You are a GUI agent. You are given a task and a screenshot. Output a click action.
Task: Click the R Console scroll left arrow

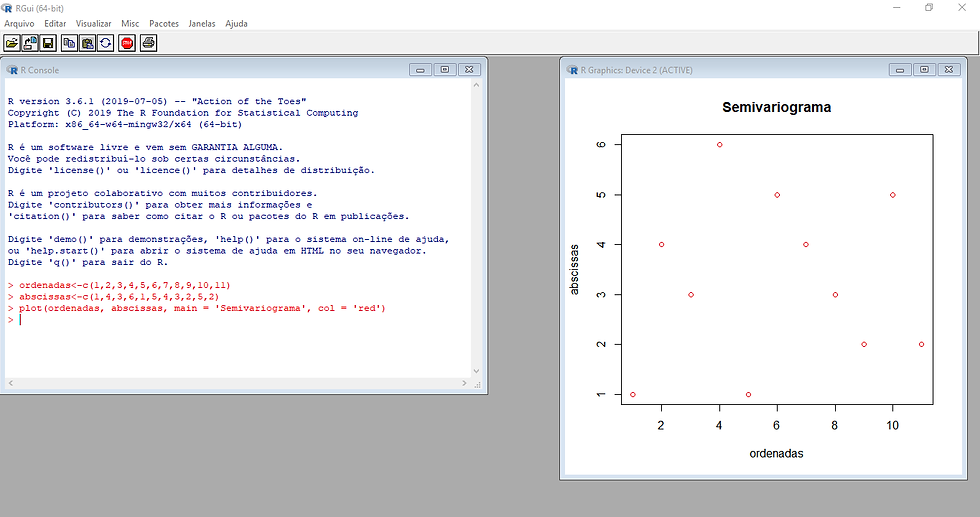[11, 383]
